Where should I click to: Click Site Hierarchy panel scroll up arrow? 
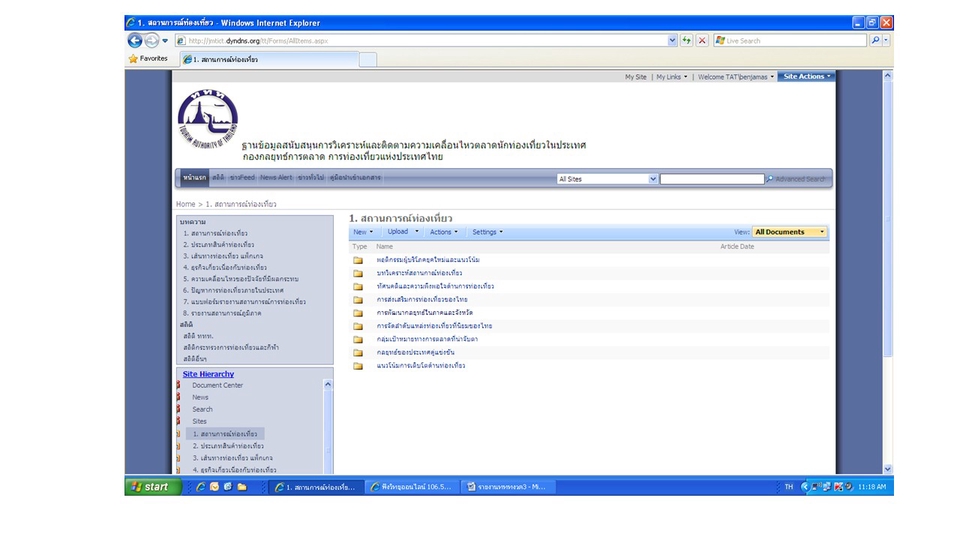[x=328, y=384]
